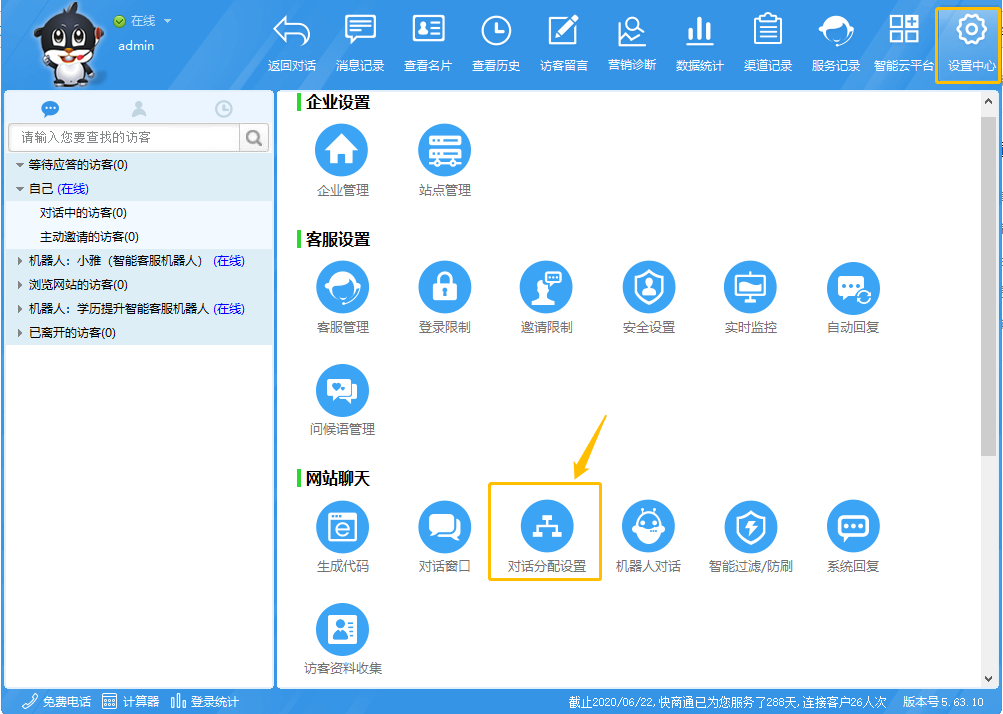Open 实时监控 icon

click(750, 288)
